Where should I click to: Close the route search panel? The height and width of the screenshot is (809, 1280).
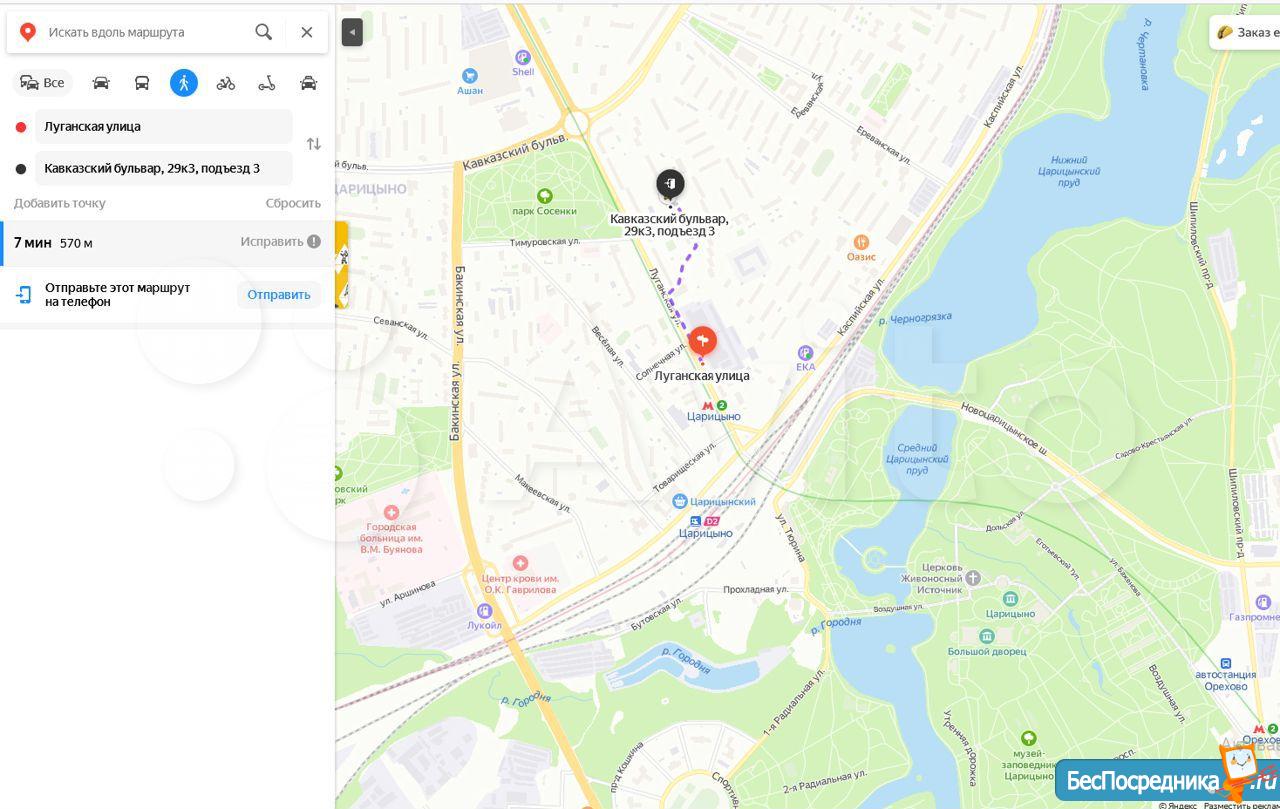(x=307, y=32)
